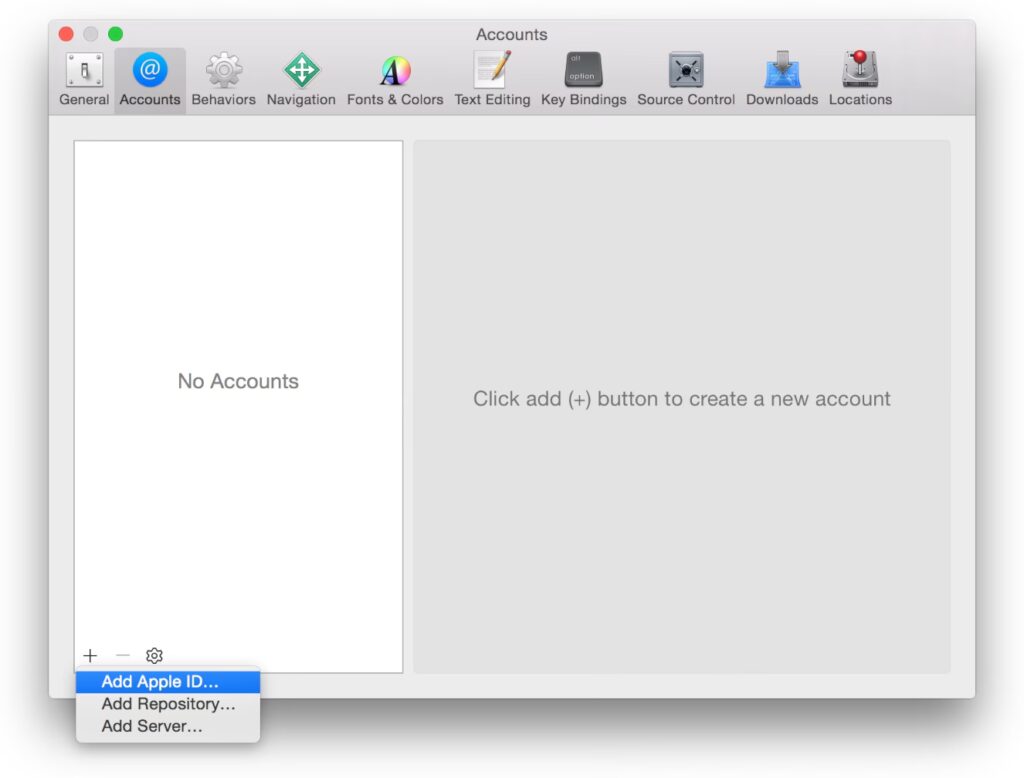Viewport: 1024px width, 778px height.
Task: Minimize the Accounts window with the gray button
Action: point(91,34)
